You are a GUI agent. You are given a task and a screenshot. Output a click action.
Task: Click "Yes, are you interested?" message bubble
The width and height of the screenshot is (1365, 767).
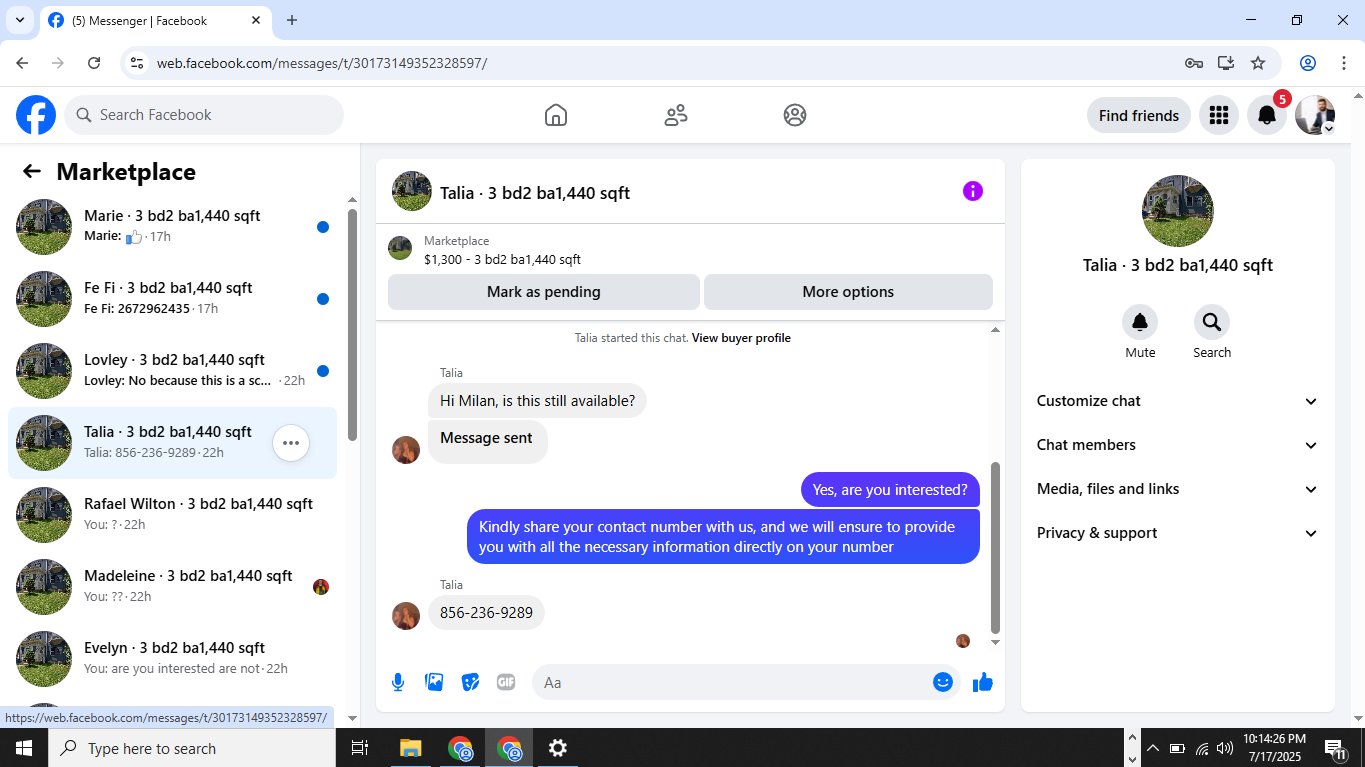(x=890, y=489)
